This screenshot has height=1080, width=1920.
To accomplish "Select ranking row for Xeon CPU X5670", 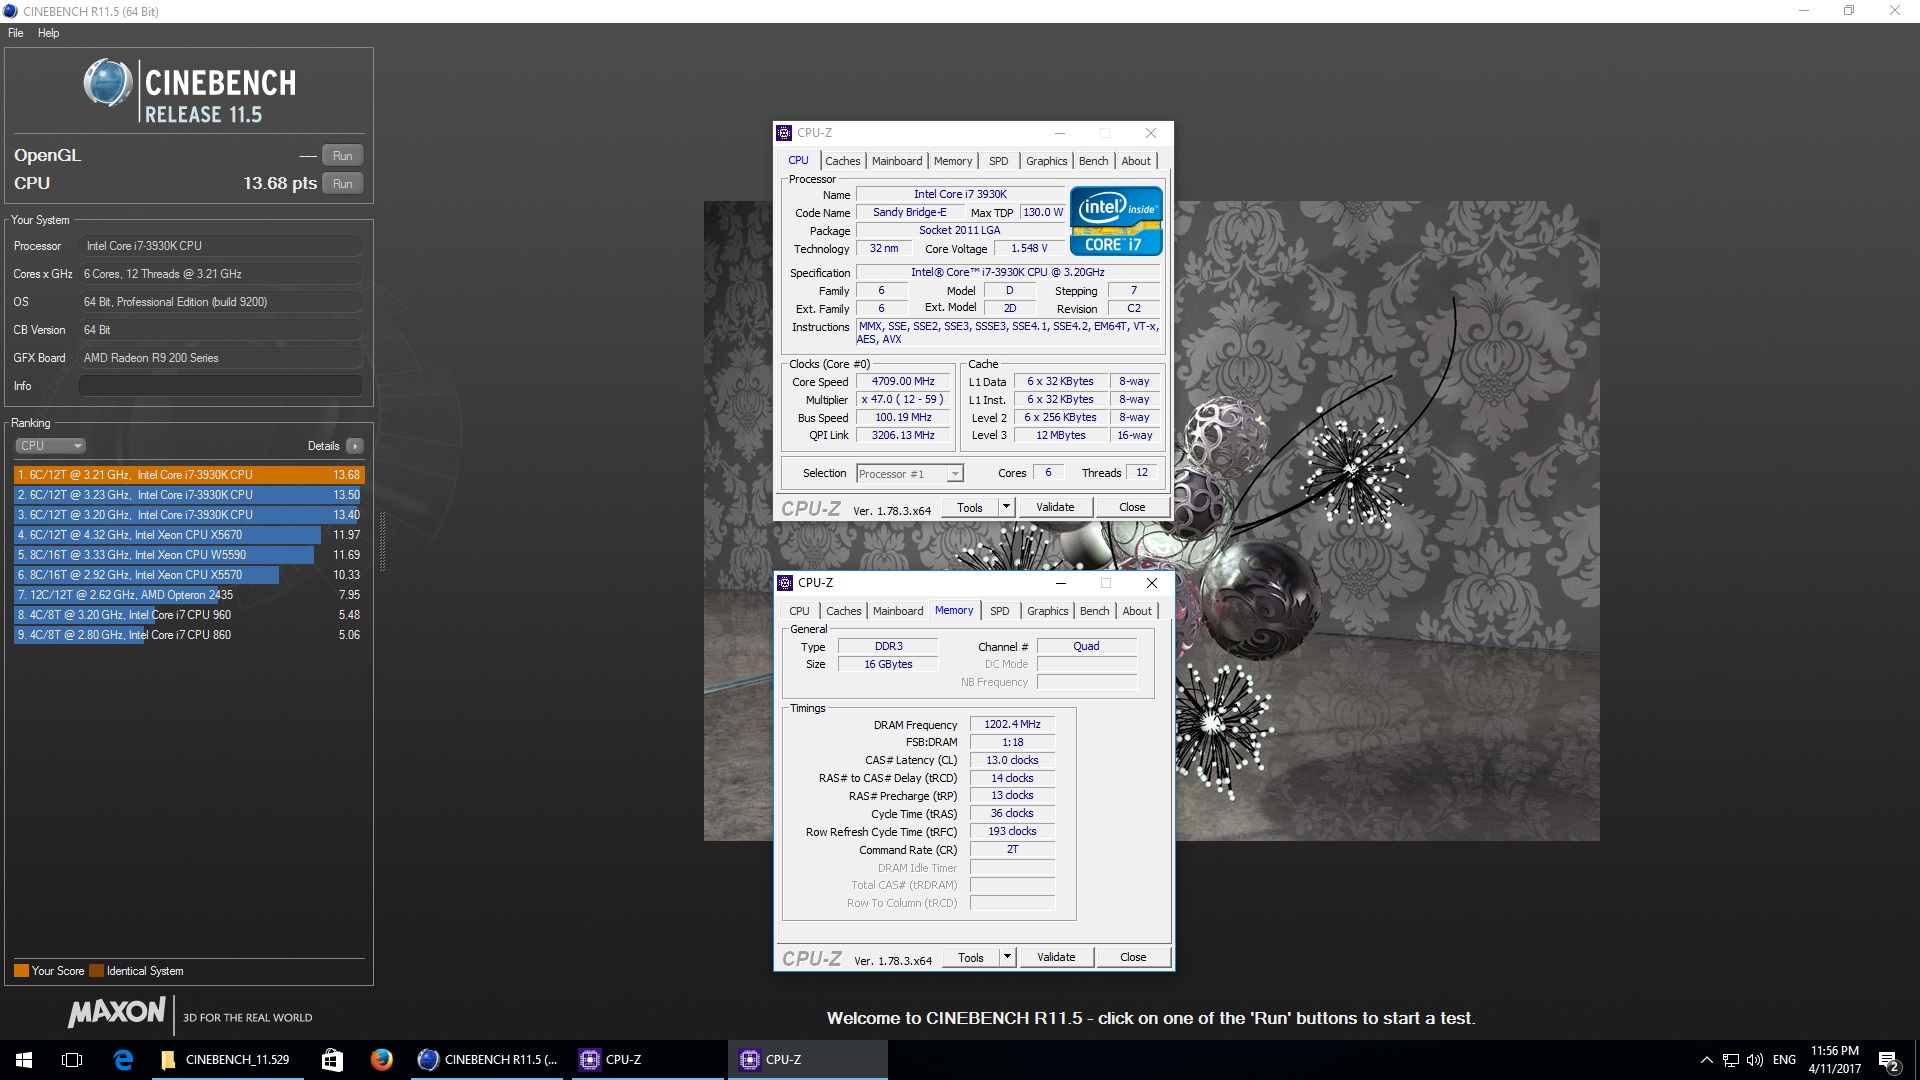I will point(189,535).
